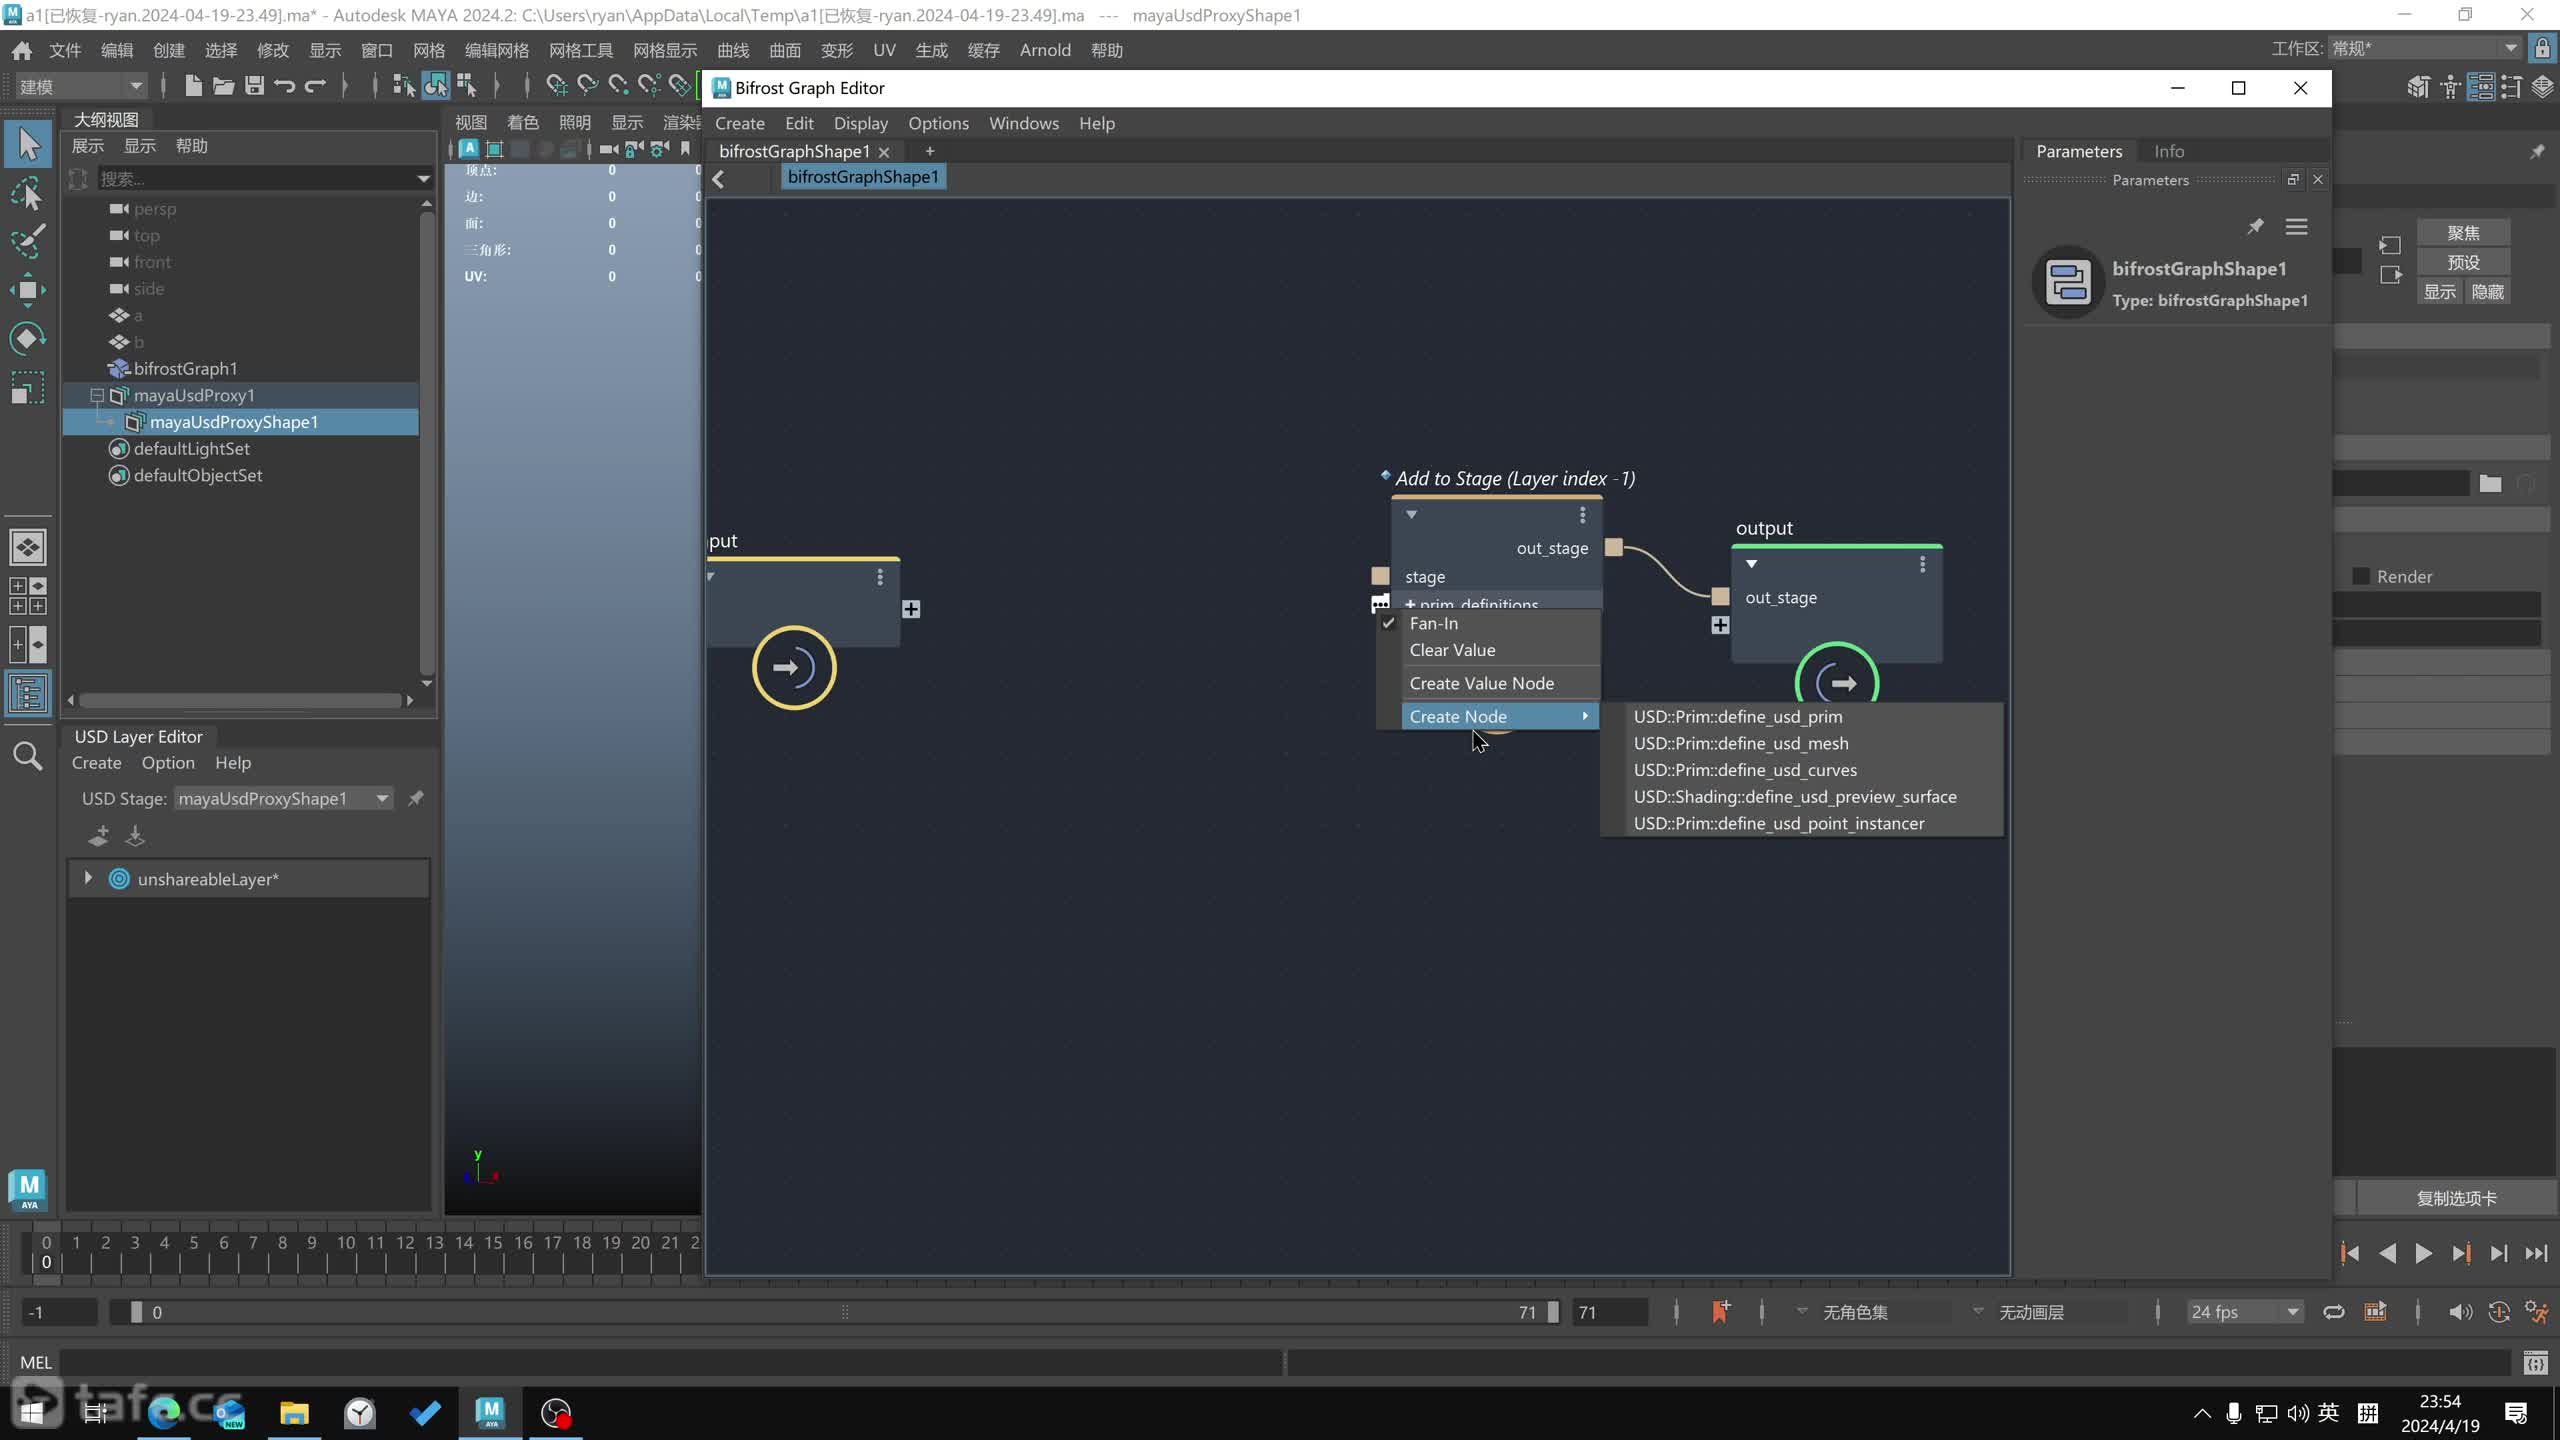Toggle the audio speaker icon in range bar
The image size is (2560, 1440).
coord(2460,1312)
